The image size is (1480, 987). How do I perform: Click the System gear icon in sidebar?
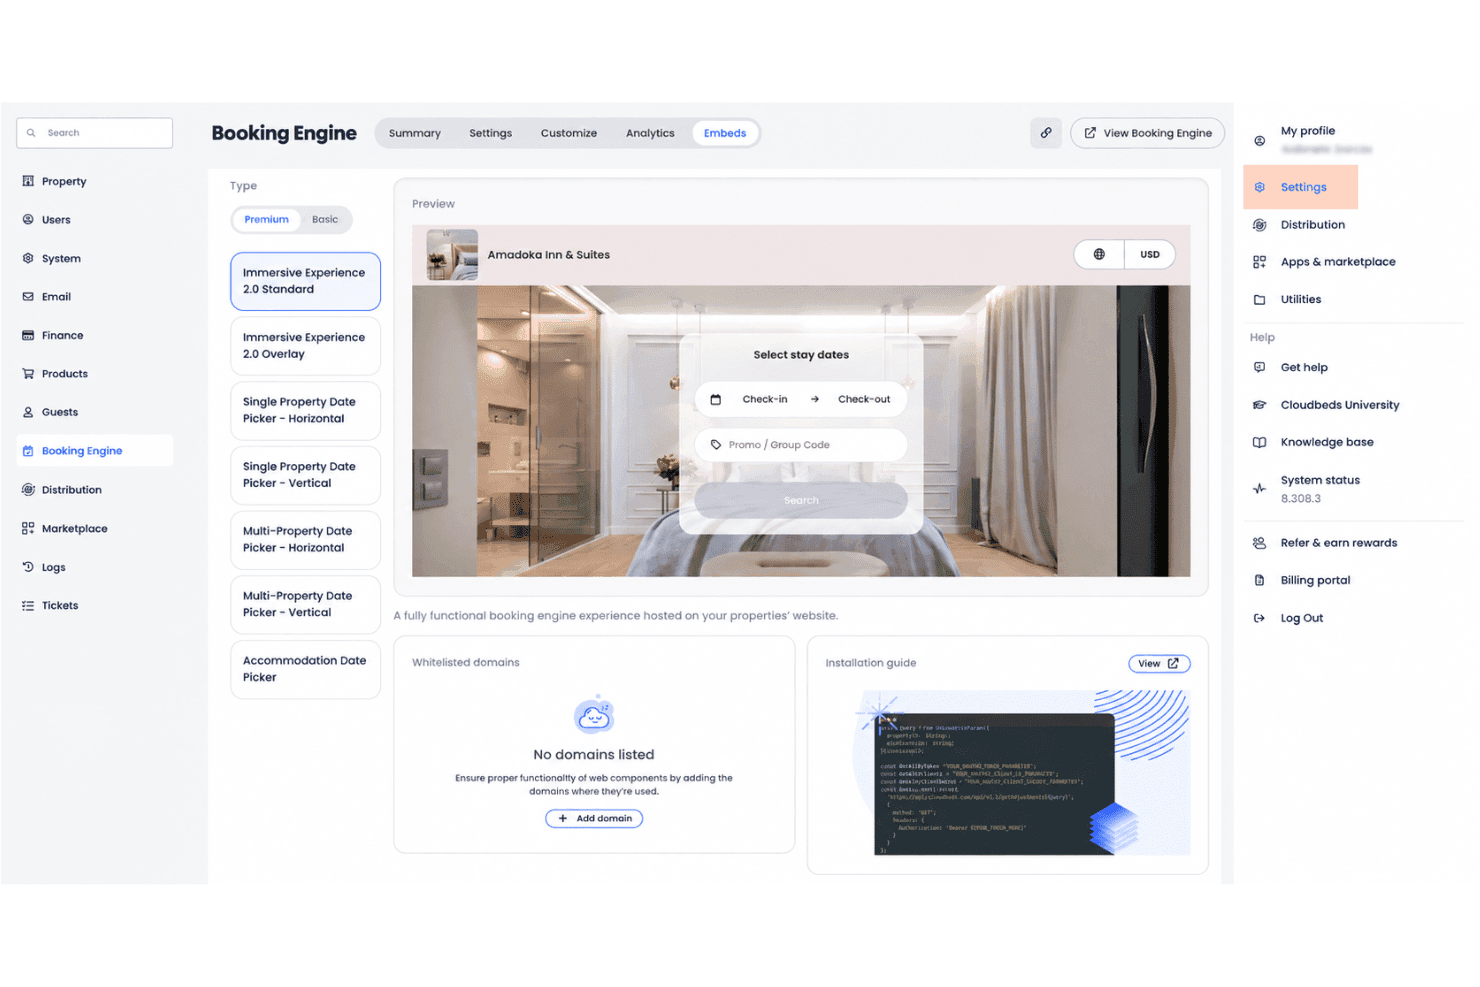tap(28, 258)
